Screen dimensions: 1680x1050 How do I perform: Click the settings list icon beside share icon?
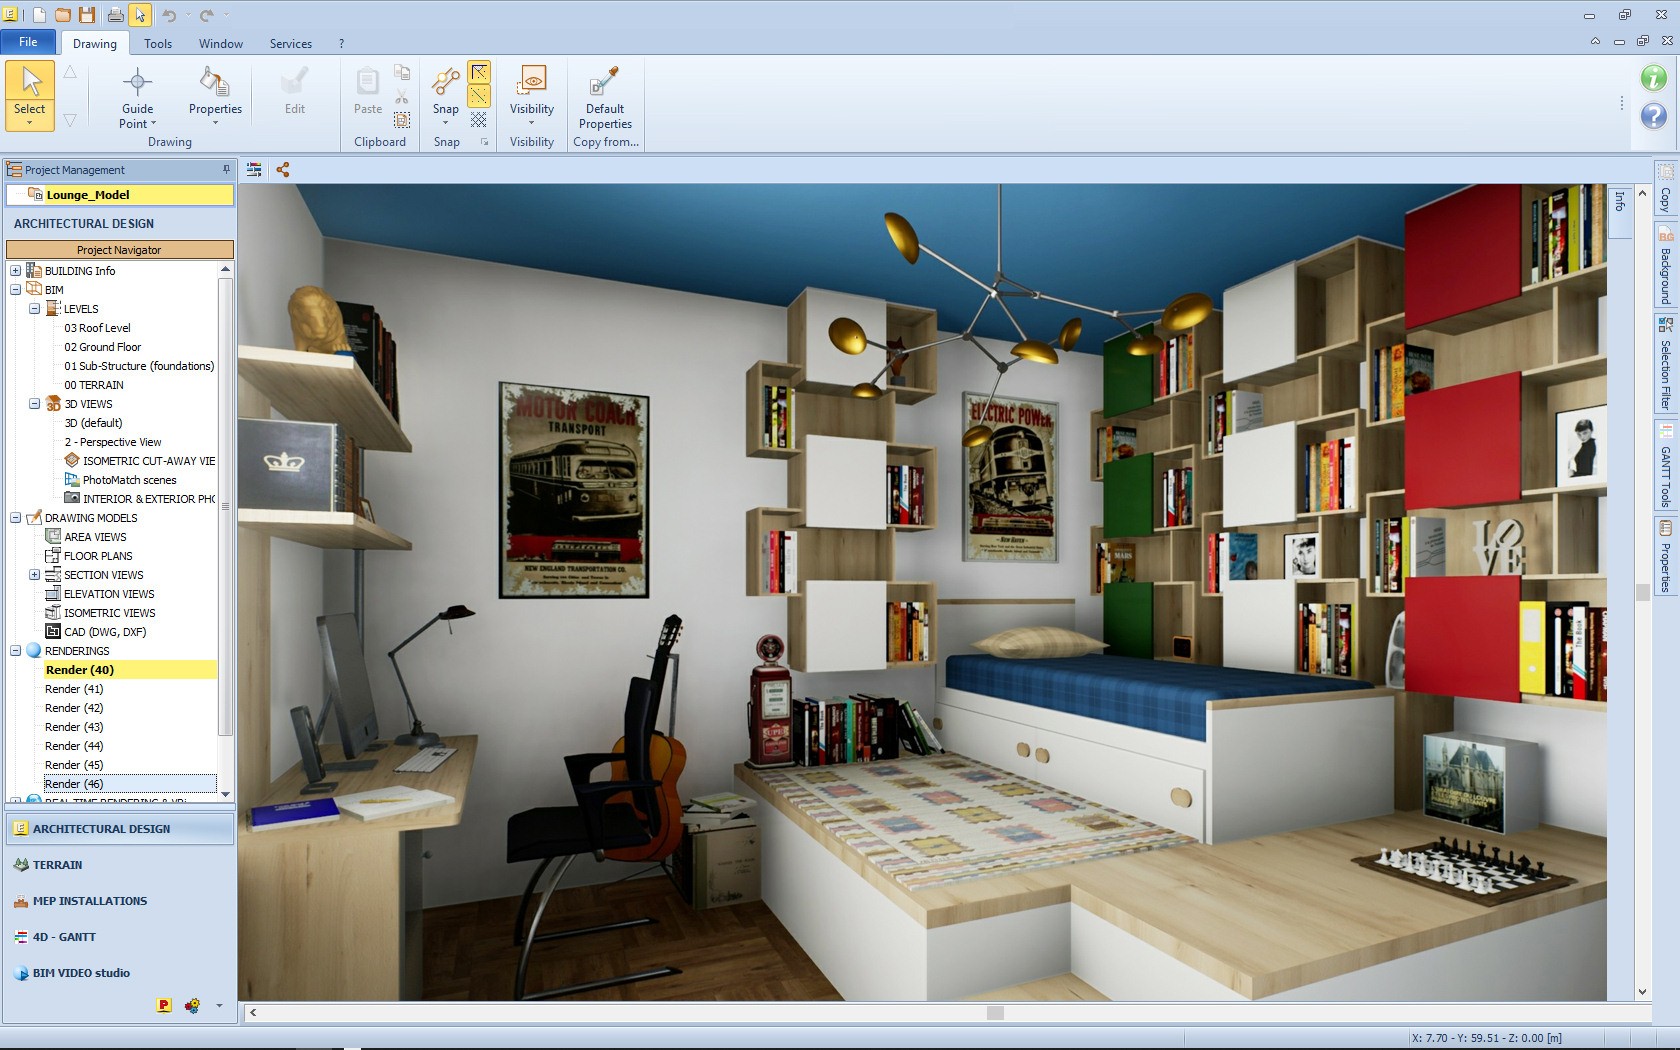[254, 170]
